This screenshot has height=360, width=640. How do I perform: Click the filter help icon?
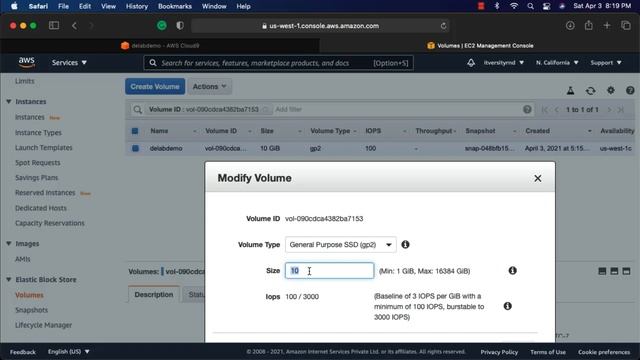527,109
